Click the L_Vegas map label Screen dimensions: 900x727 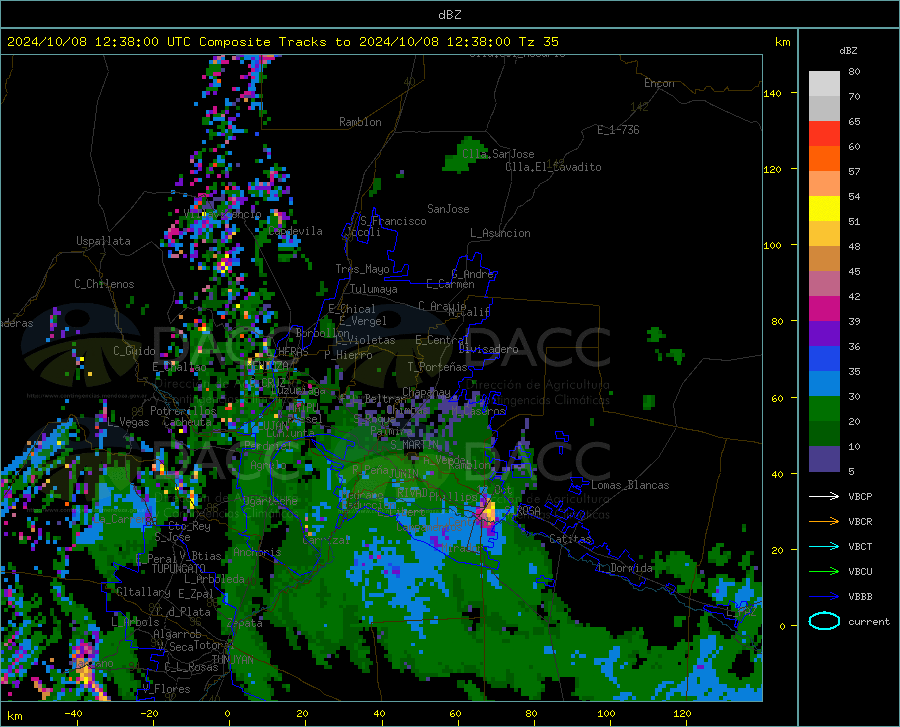(128, 422)
